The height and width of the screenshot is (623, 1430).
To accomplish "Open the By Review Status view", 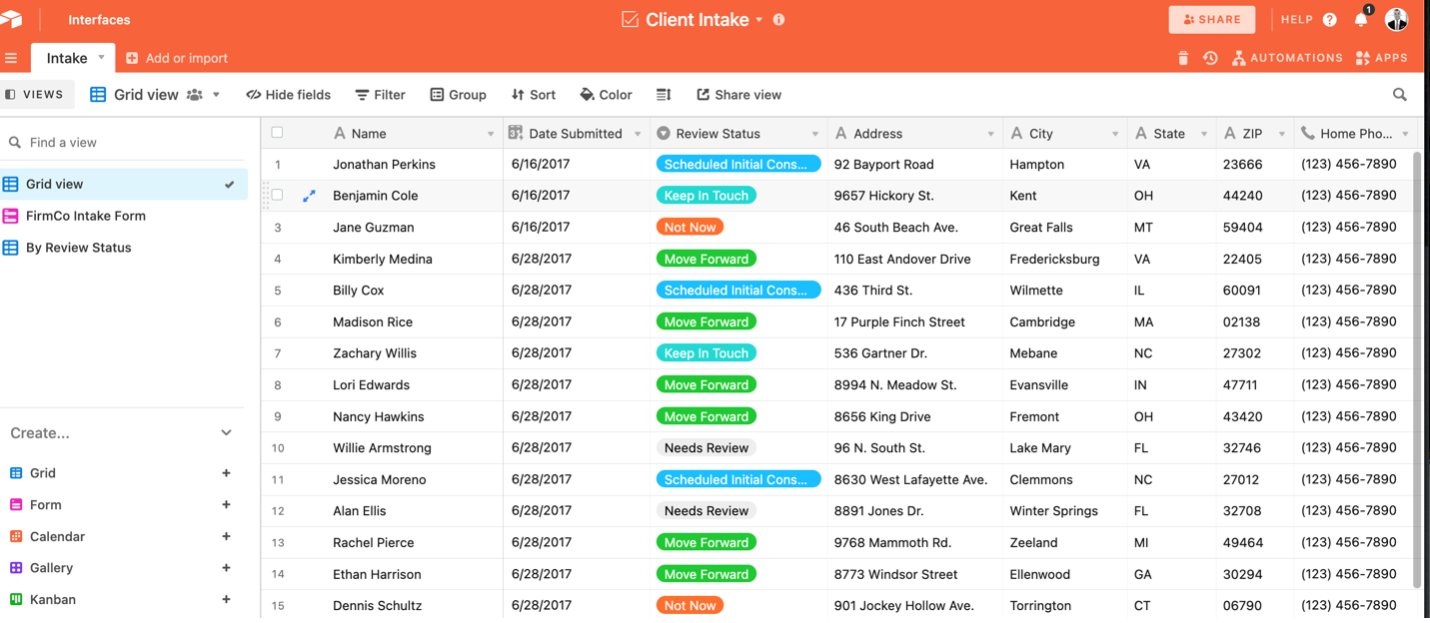I will click(78, 248).
